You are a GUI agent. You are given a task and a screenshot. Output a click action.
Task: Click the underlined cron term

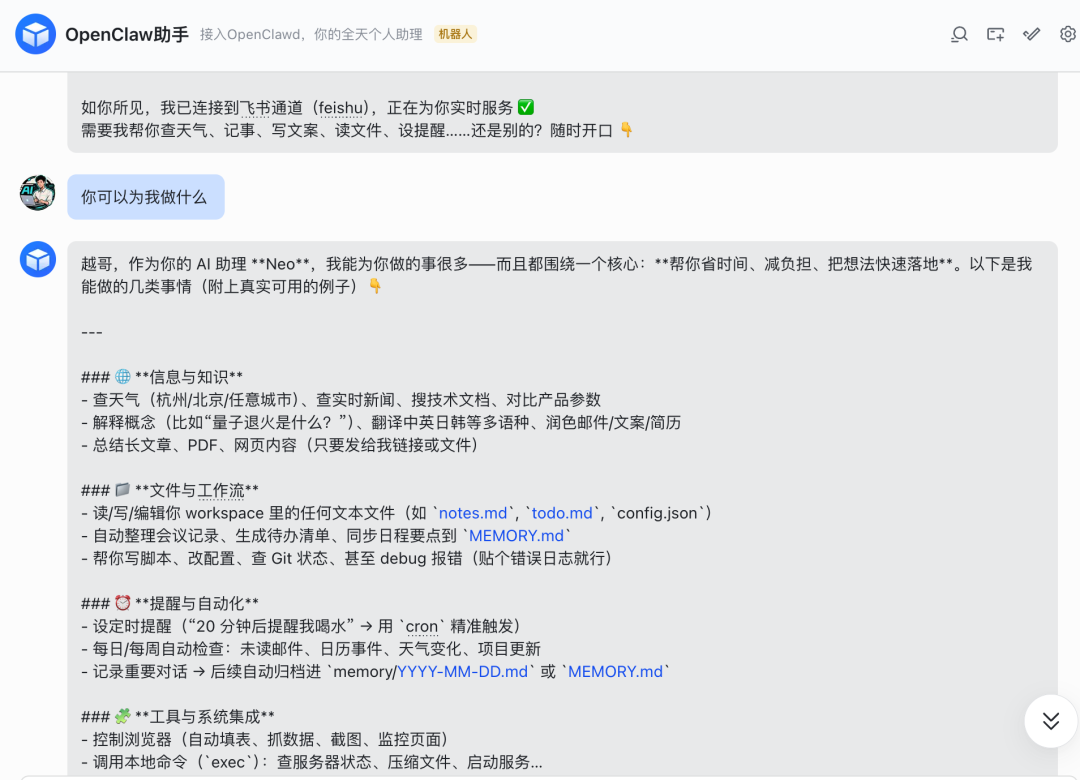click(x=421, y=627)
